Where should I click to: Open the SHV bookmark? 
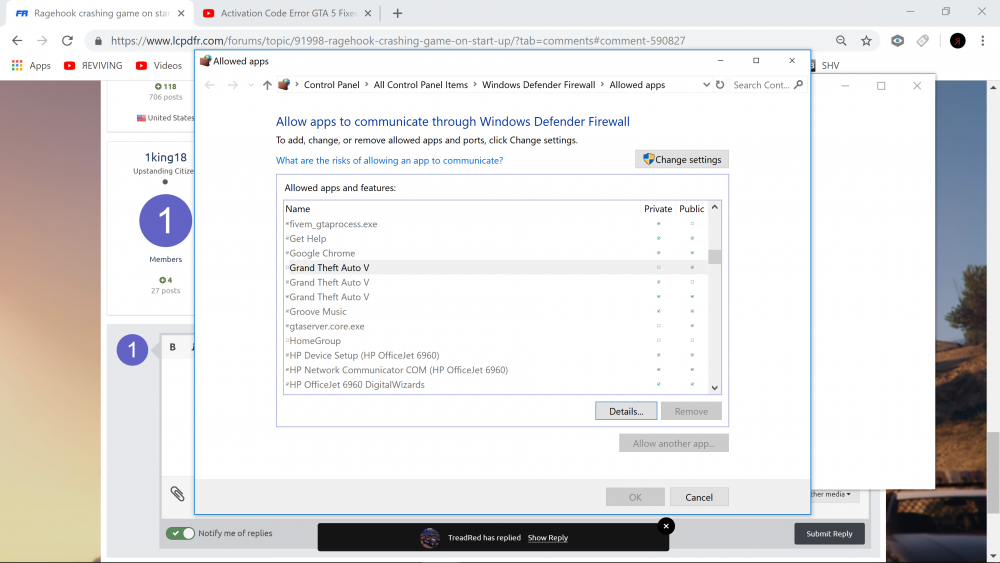(830, 65)
